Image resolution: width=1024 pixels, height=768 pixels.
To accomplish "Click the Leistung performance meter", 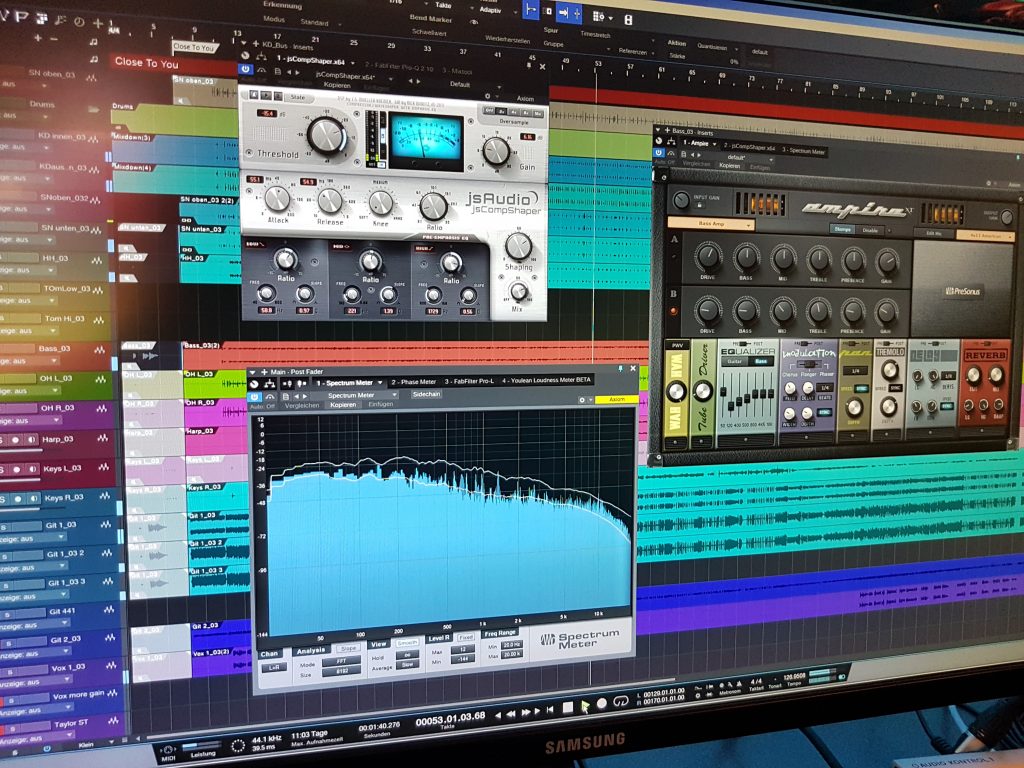I will point(202,746).
